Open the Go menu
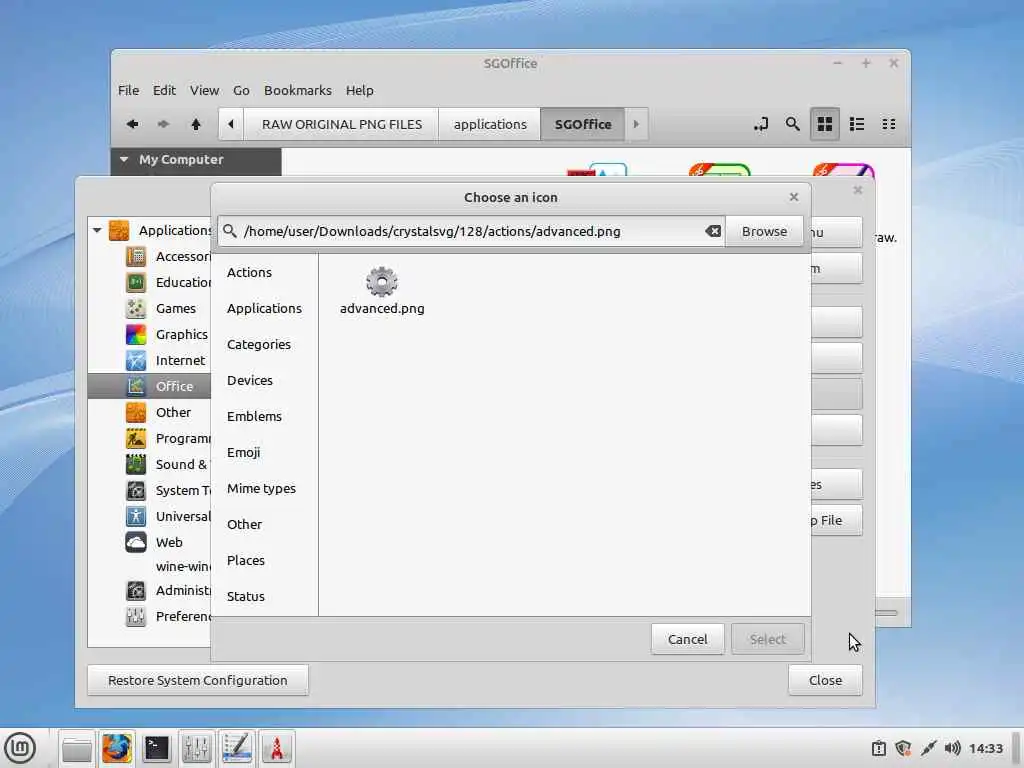Viewport: 1024px width, 768px height. click(241, 90)
